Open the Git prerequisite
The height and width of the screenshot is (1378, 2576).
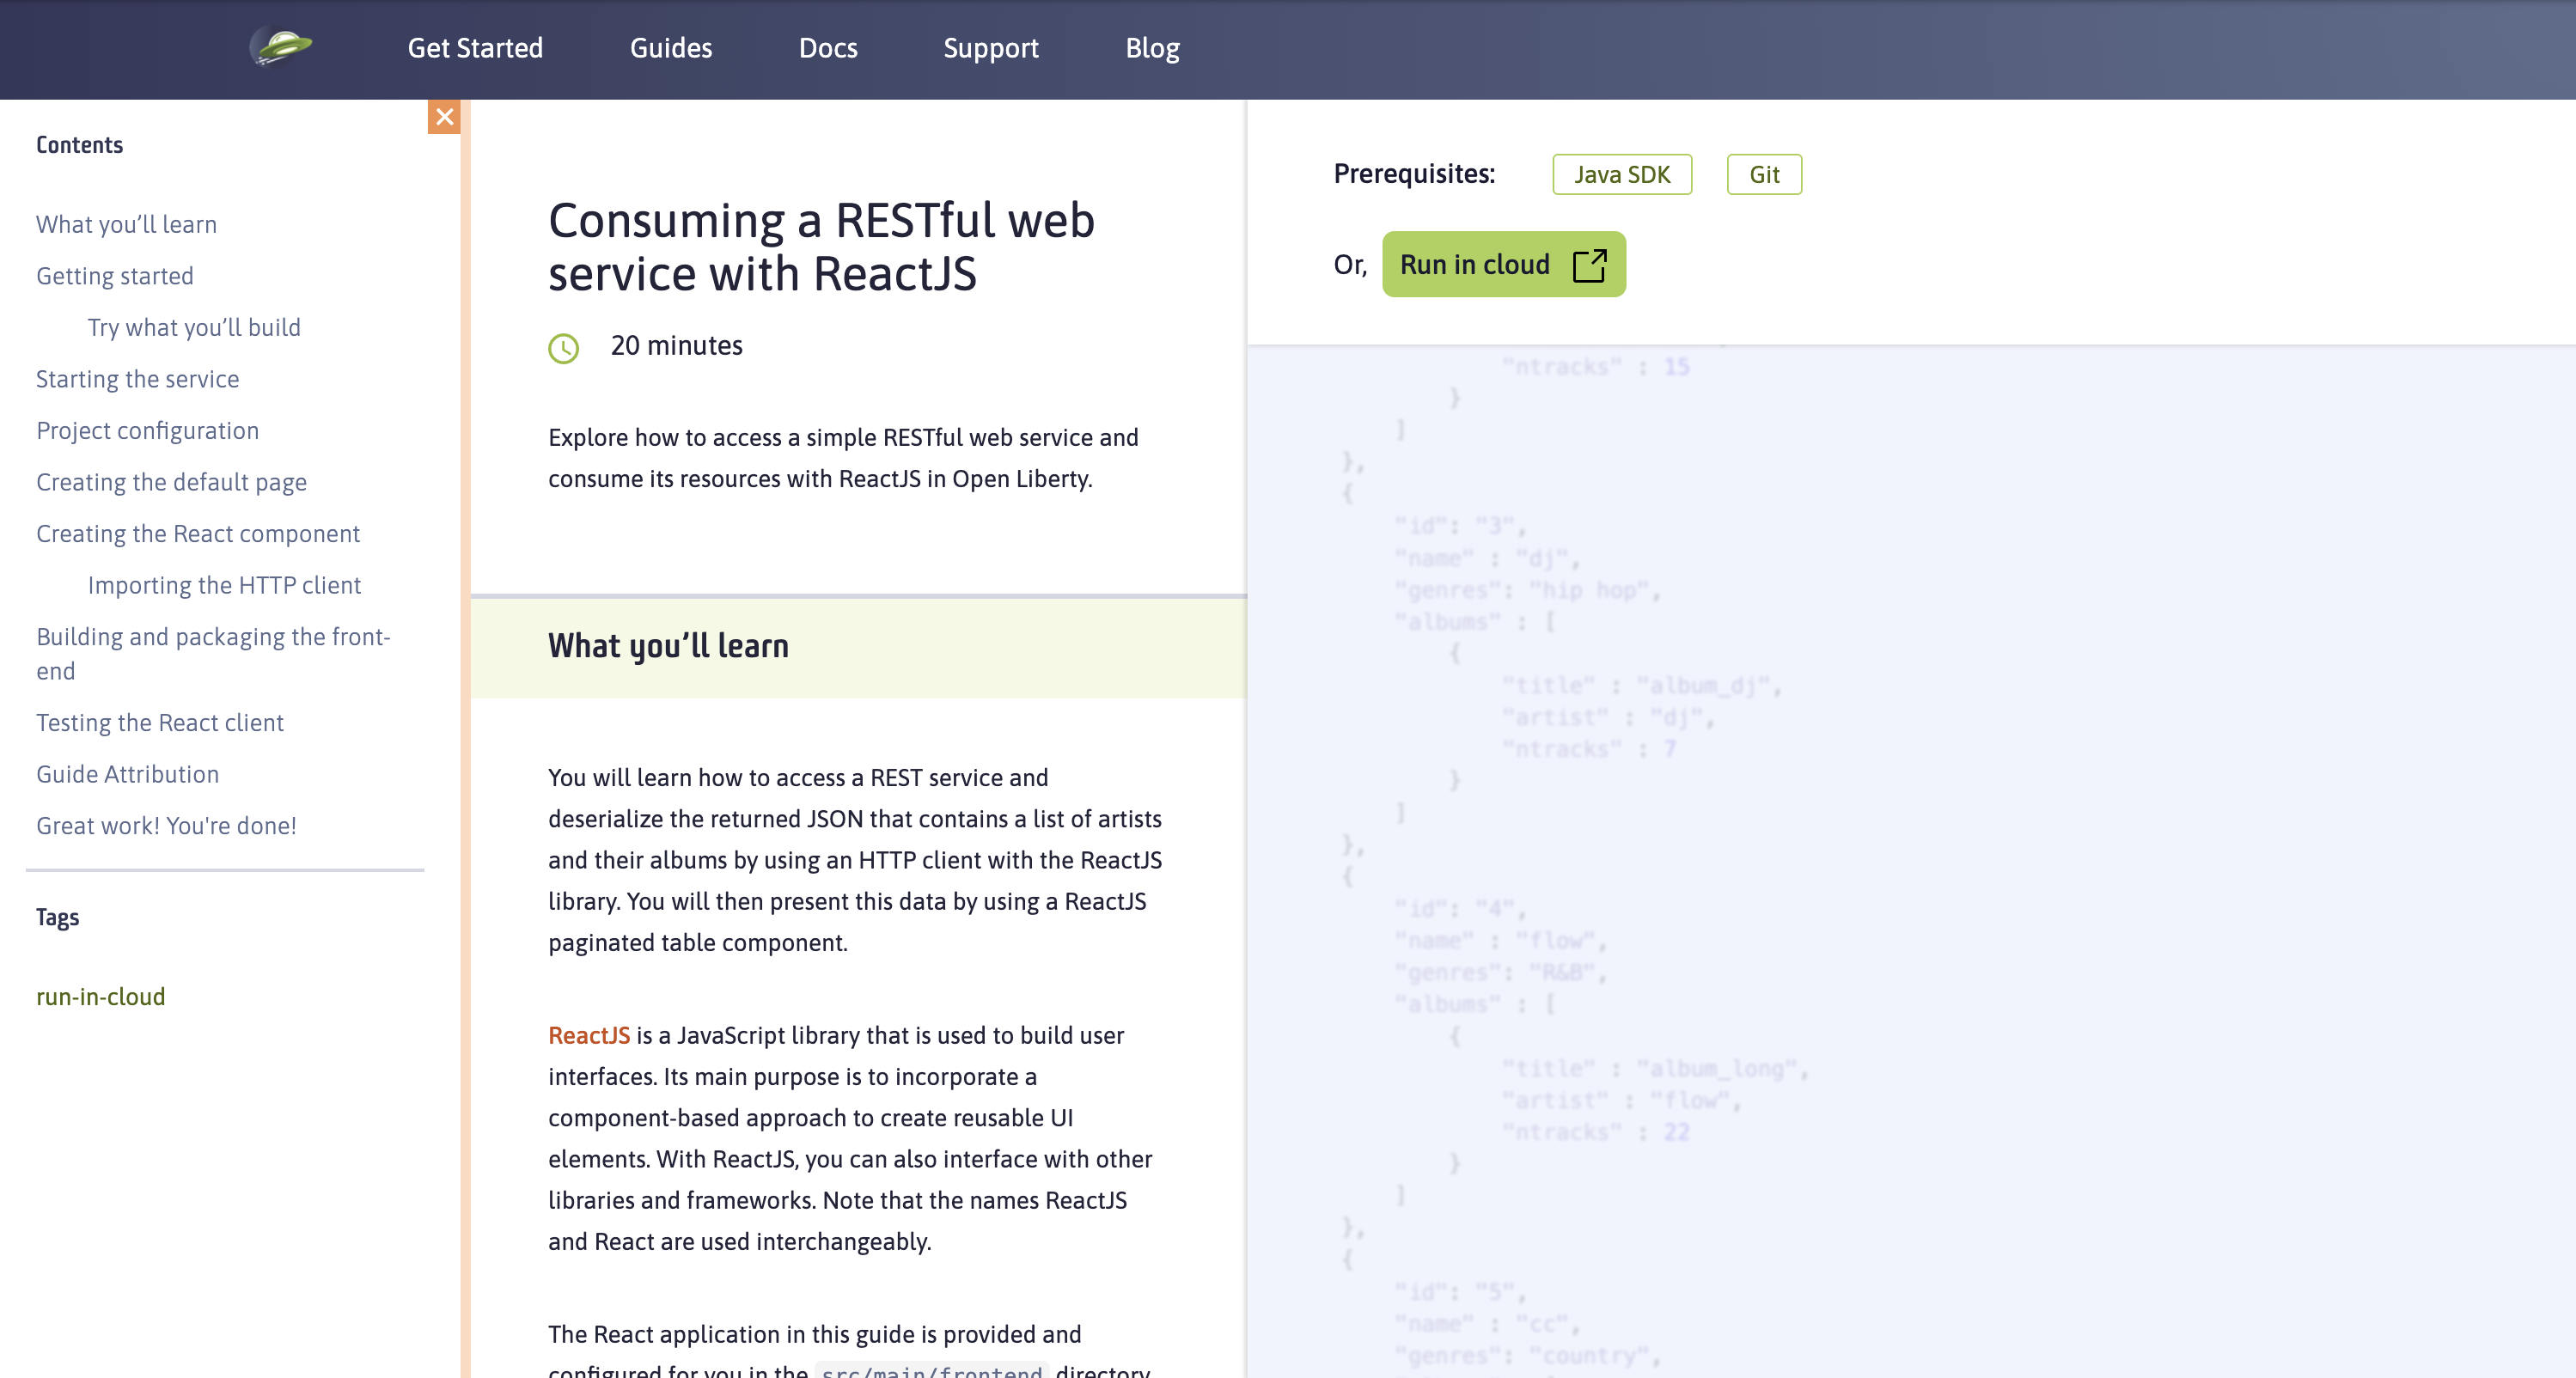click(1763, 174)
